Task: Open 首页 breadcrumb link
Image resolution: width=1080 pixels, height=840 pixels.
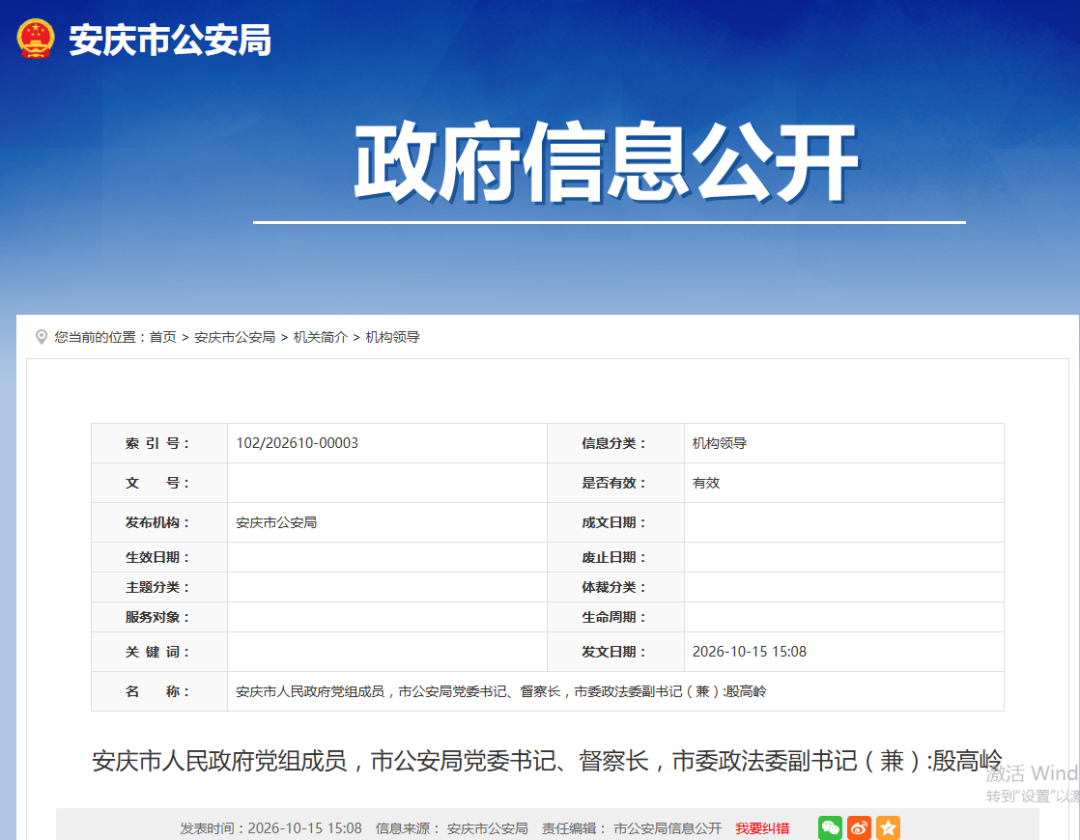Action: (x=163, y=337)
